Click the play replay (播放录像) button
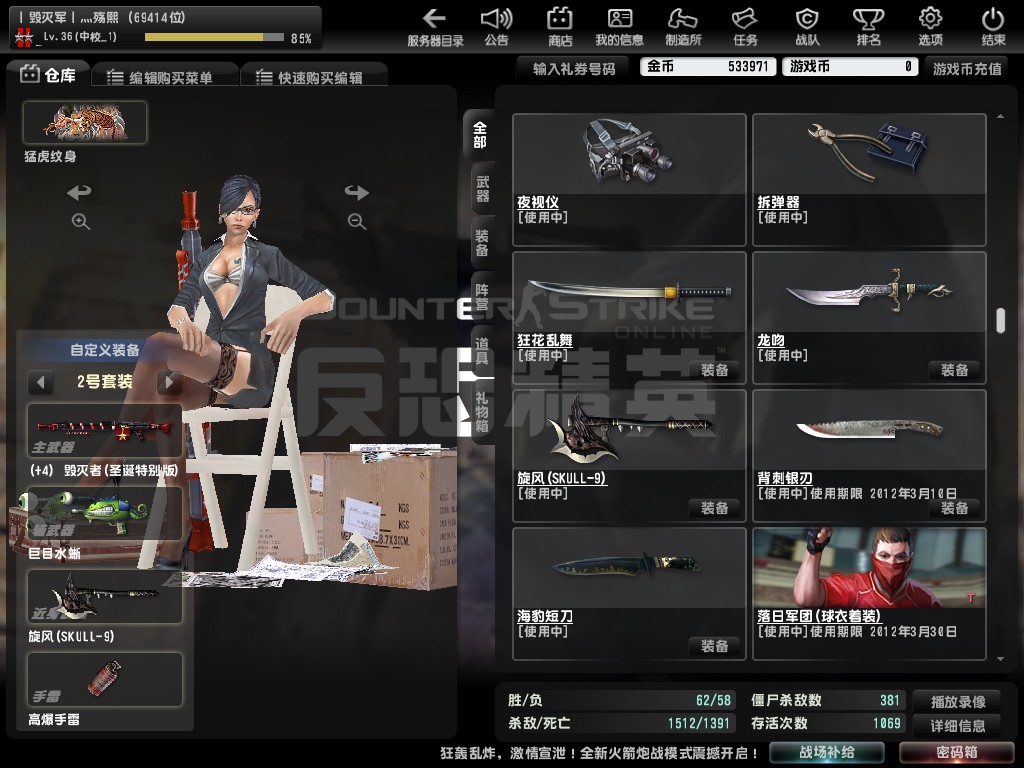 [x=958, y=702]
